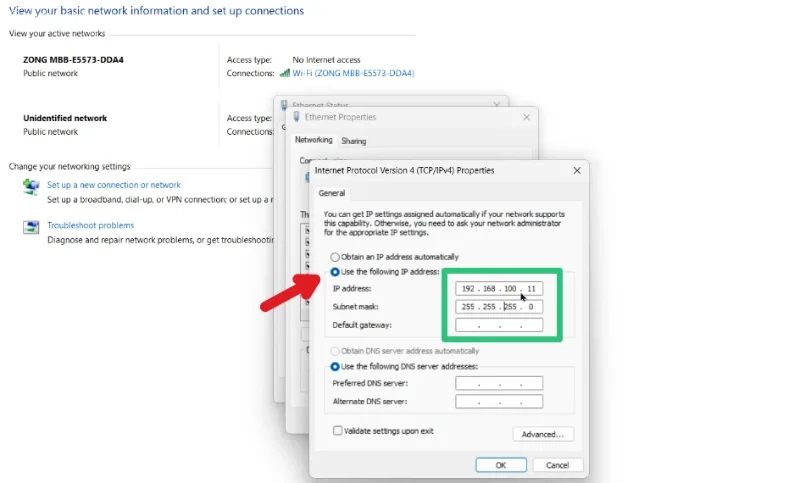Click the Troubleshoot problems icon
This screenshot has width=800, height=483.
point(31,227)
